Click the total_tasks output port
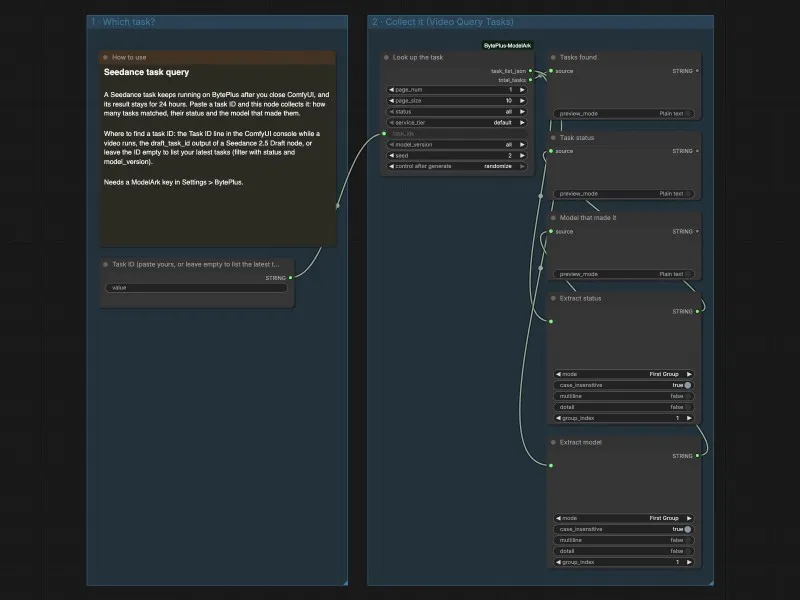The image size is (800, 600). click(531, 80)
